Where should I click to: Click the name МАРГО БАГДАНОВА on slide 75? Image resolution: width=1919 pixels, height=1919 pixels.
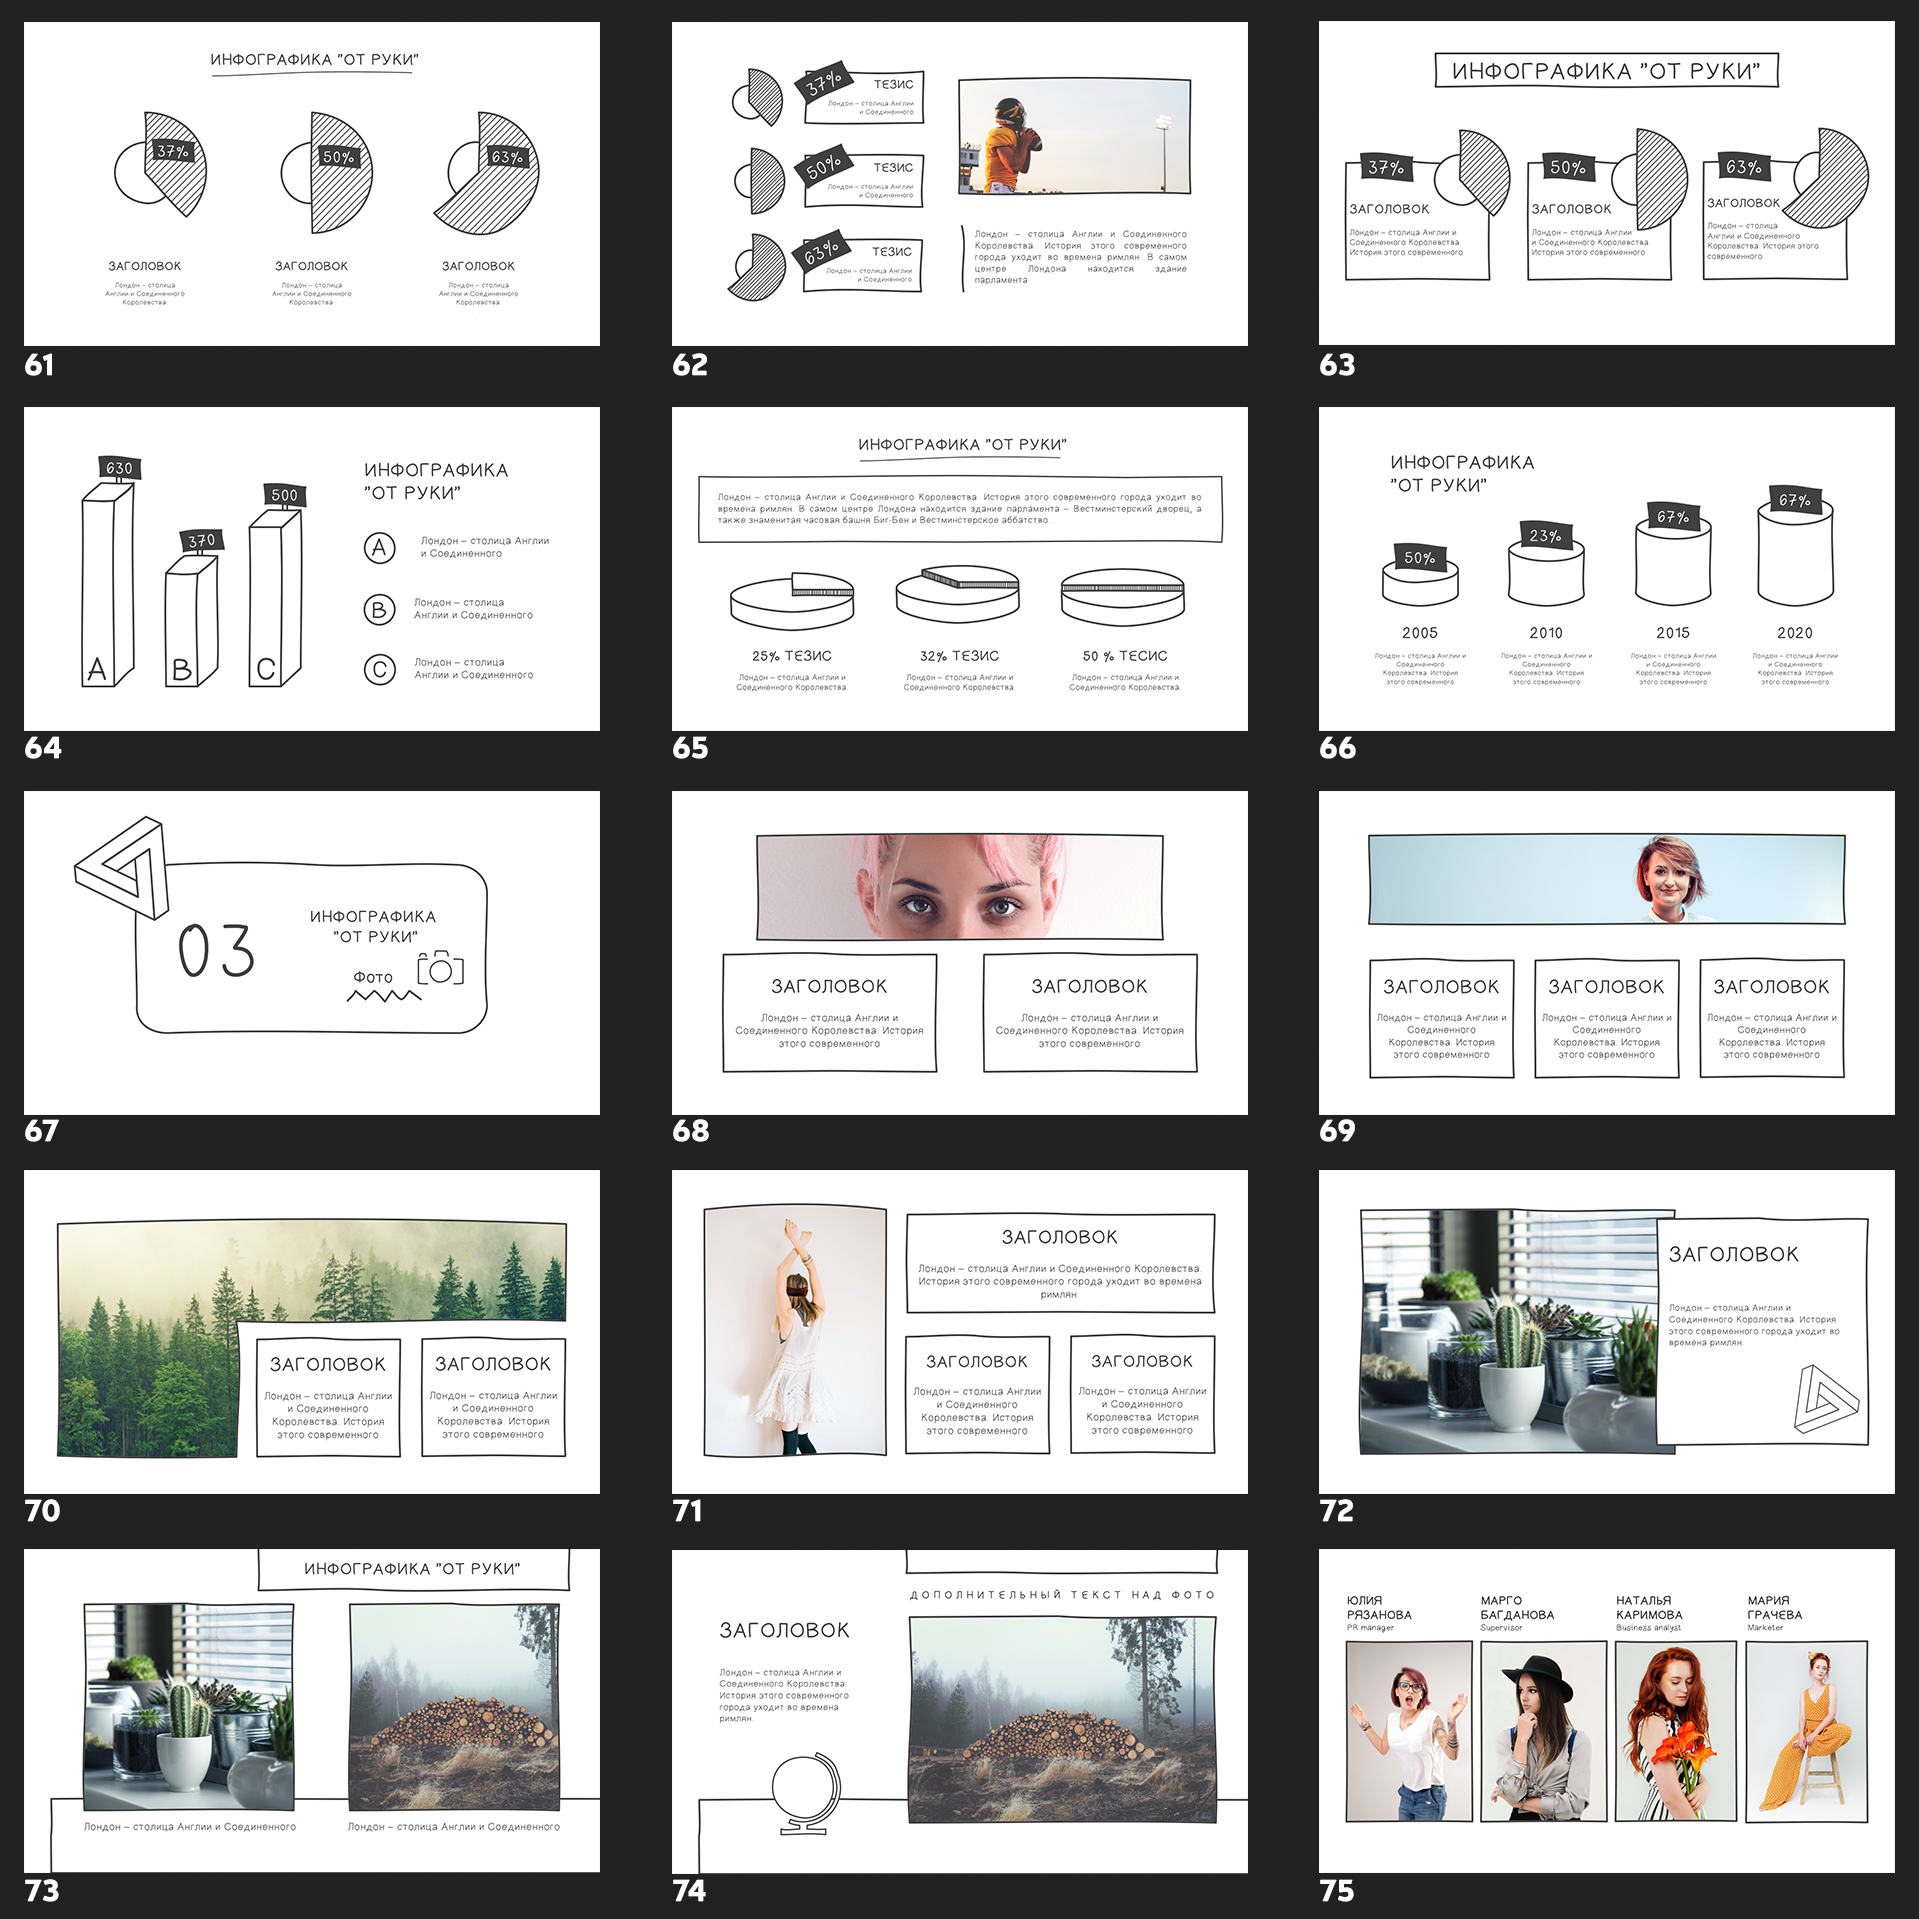click(x=1517, y=1607)
